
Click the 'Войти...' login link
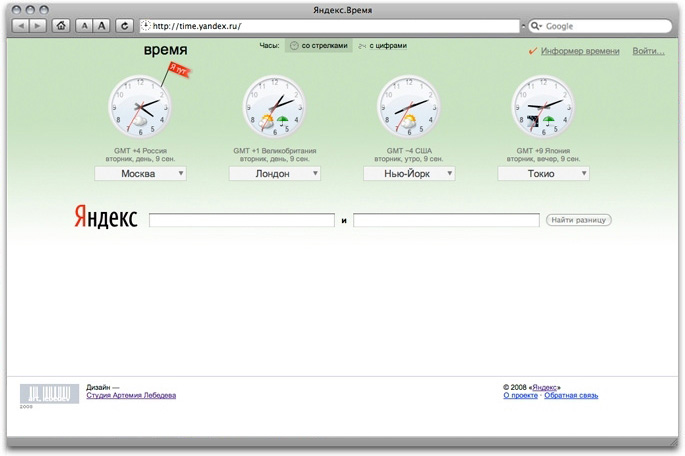pyautogui.click(x=648, y=51)
